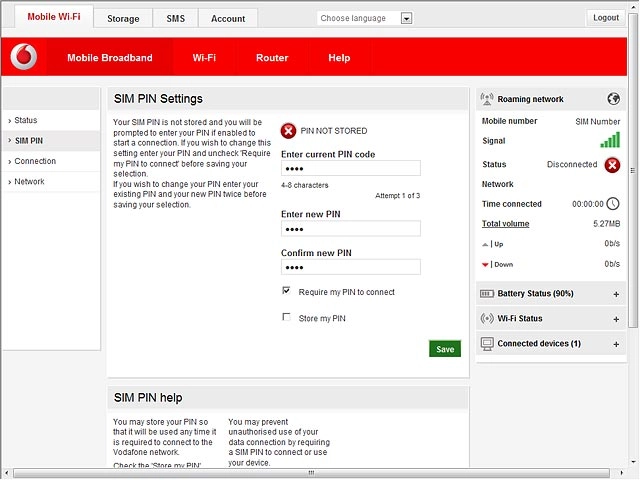Click the horizontal scrollbar at the bottom

pos(311,473)
